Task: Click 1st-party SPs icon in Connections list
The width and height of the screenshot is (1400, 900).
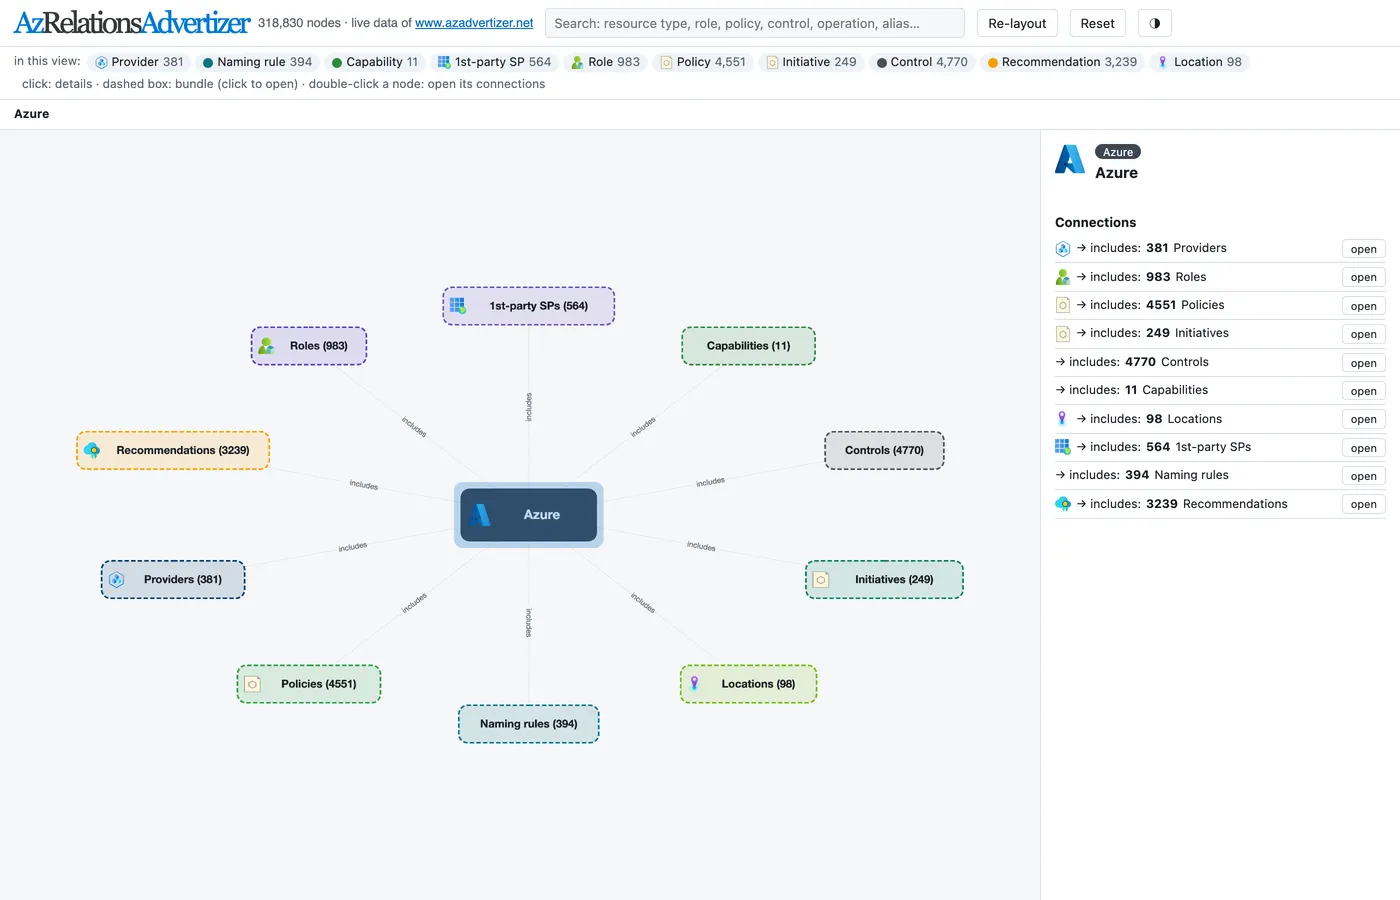Action: pos(1062,447)
